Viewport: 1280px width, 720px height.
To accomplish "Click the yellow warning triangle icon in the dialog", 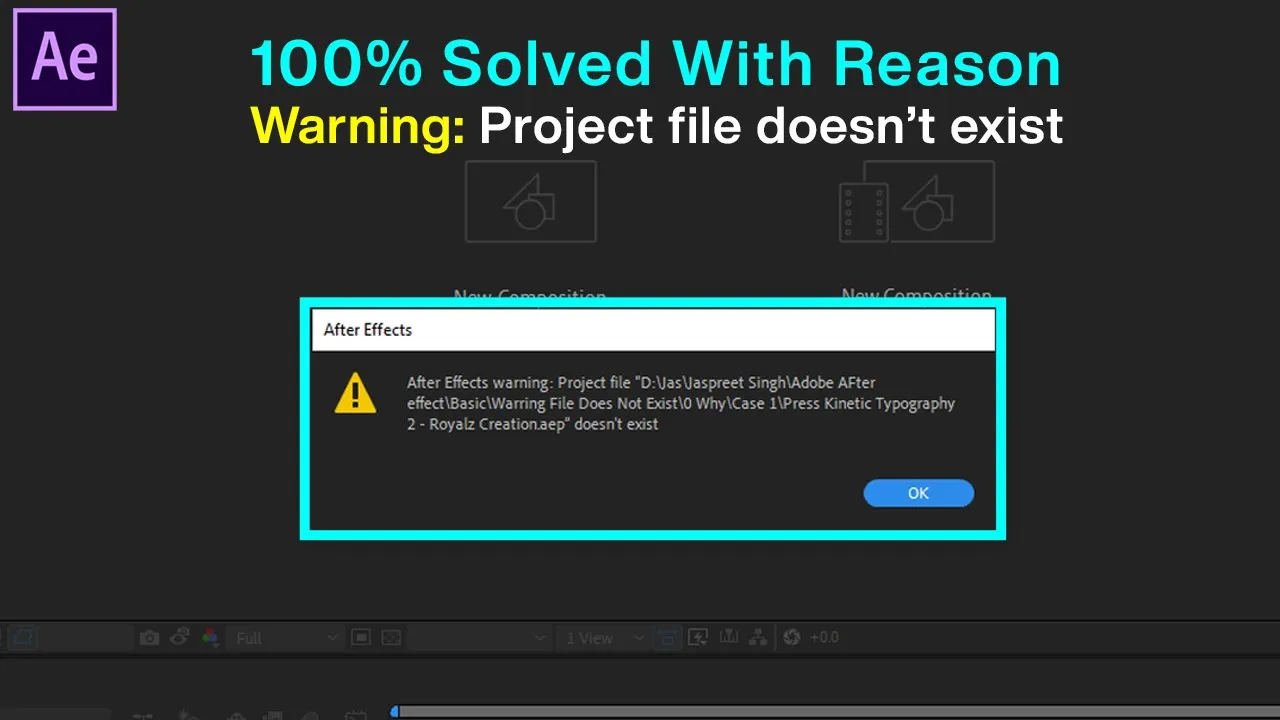I will pyautogui.click(x=355, y=393).
